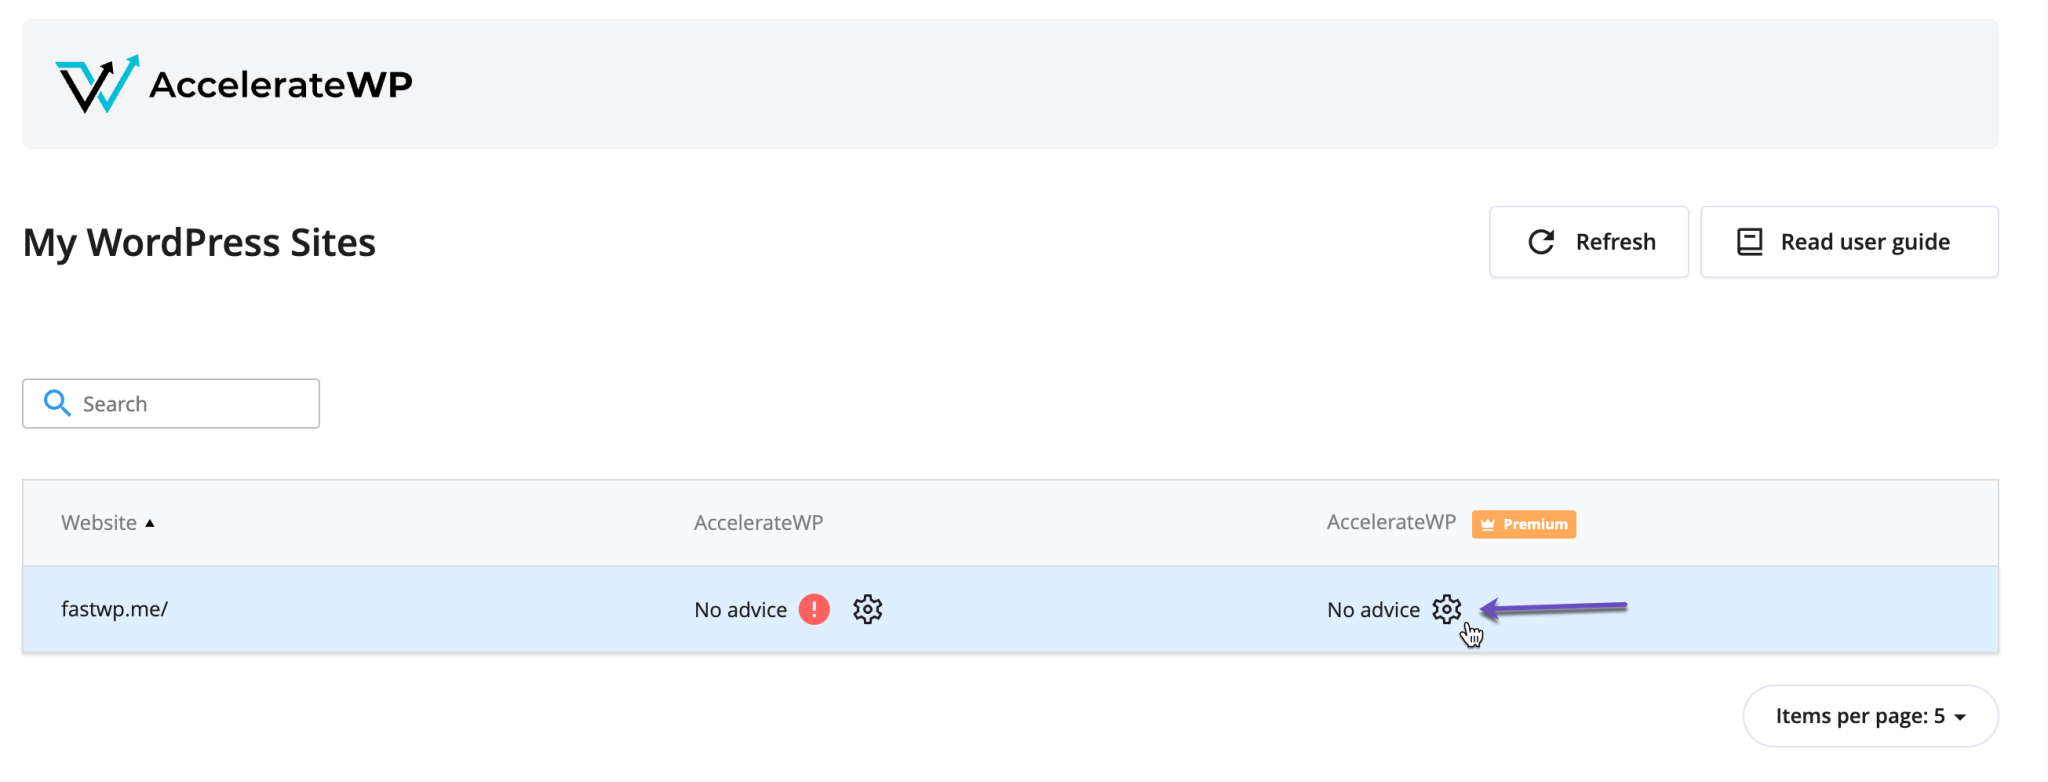
Task: Open the Read user guide
Action: (1849, 241)
